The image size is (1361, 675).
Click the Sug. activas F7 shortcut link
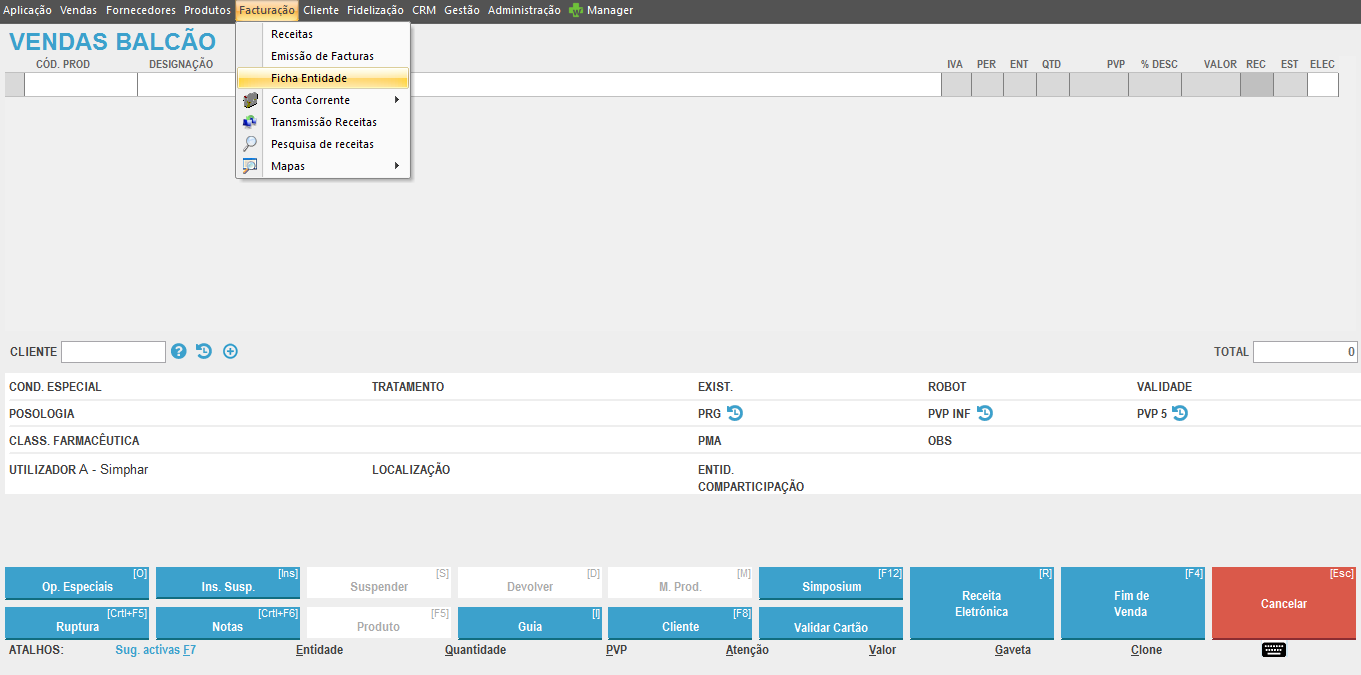click(155, 650)
